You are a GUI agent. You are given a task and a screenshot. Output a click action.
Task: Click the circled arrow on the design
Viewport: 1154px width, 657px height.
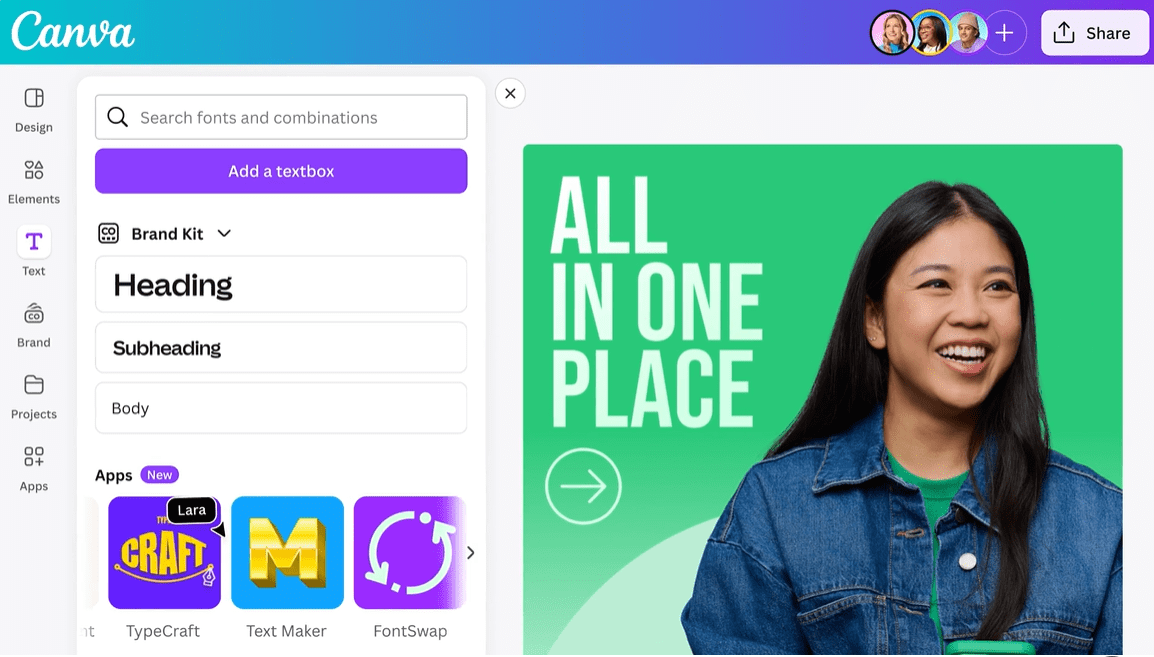coord(583,486)
